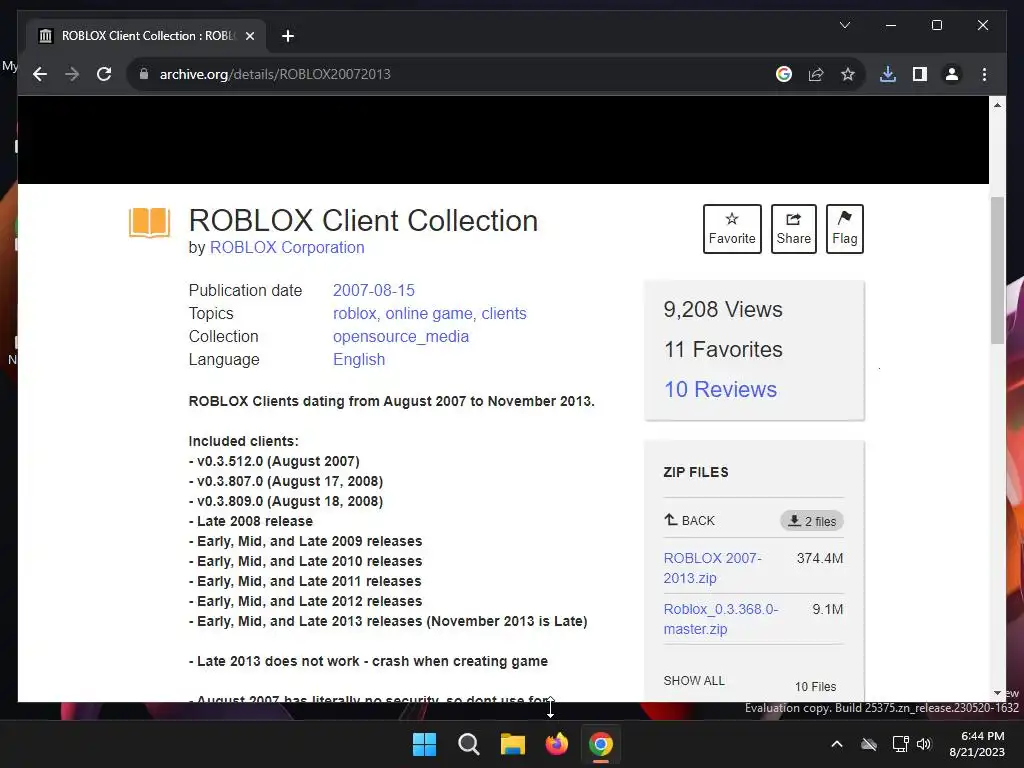Click the Share button
Screen dimensions: 1024x768
pos(793,229)
